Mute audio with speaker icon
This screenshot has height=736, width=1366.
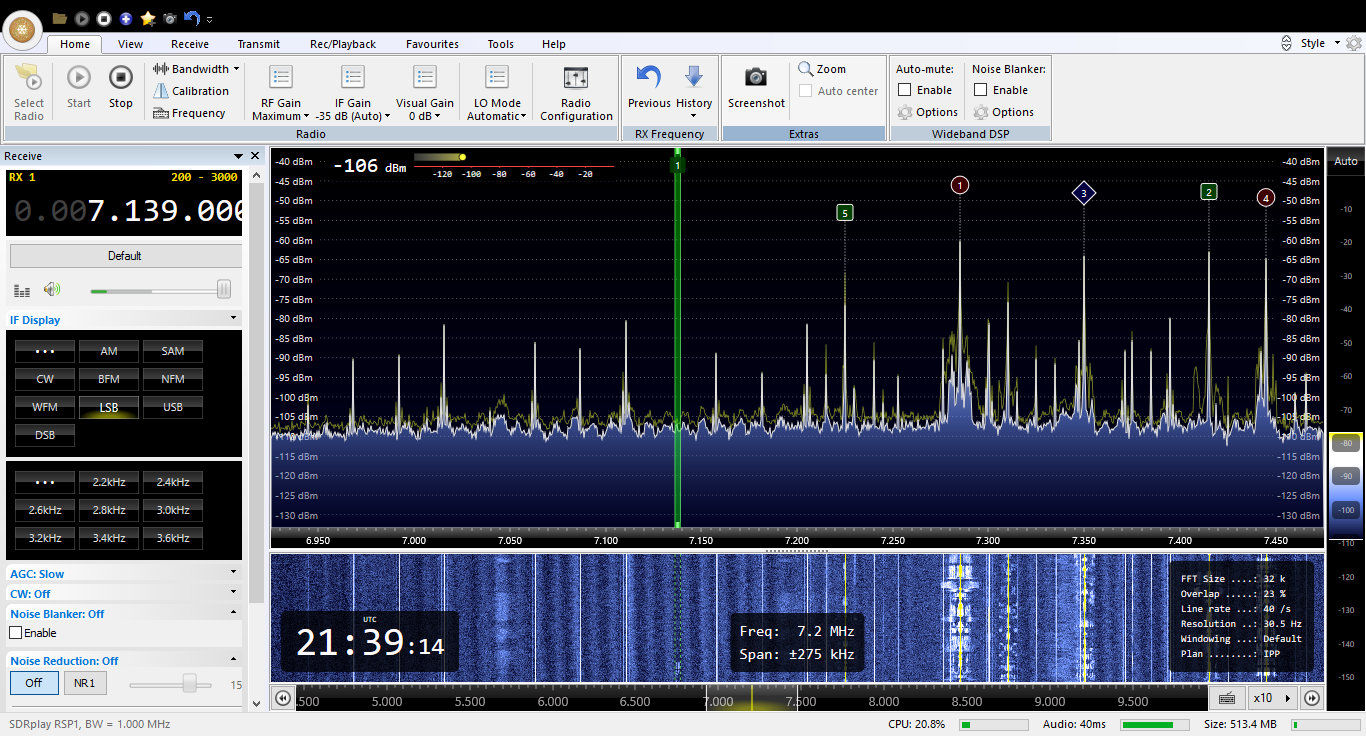(52, 290)
